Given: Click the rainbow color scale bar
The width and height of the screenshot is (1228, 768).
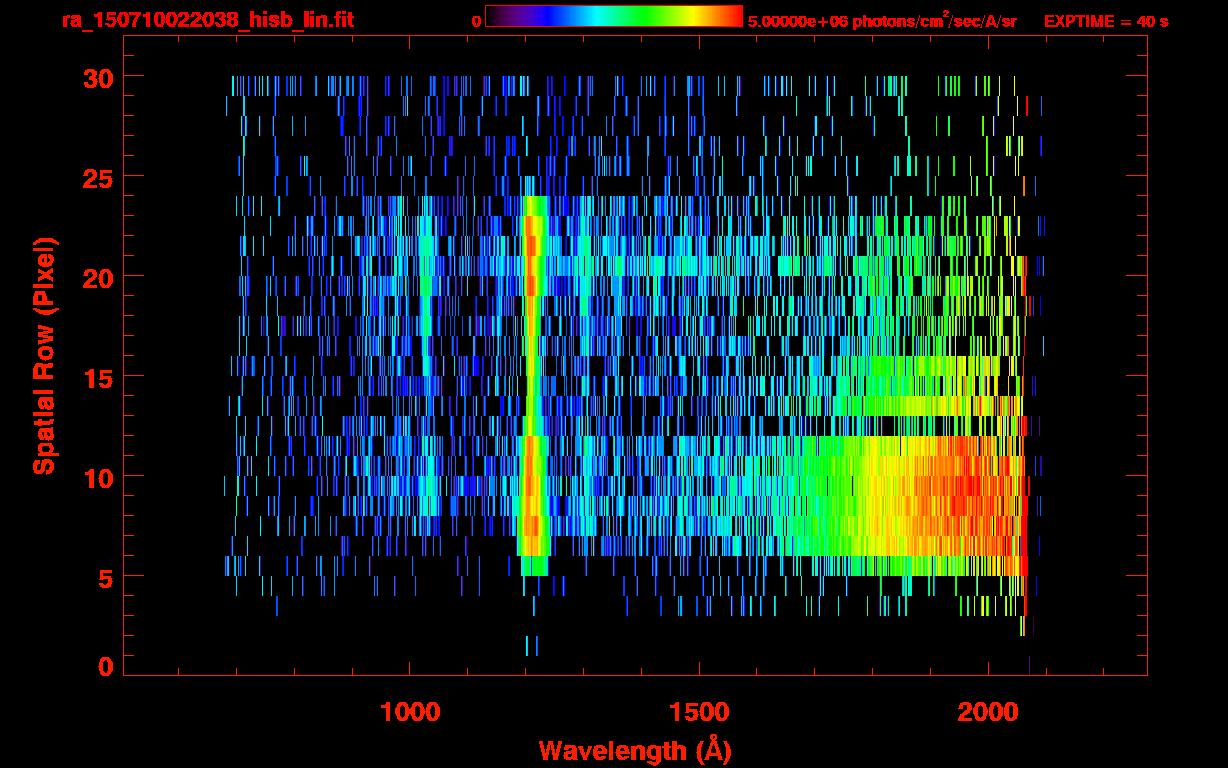Looking at the screenshot, I should pyautogui.click(x=614, y=17).
